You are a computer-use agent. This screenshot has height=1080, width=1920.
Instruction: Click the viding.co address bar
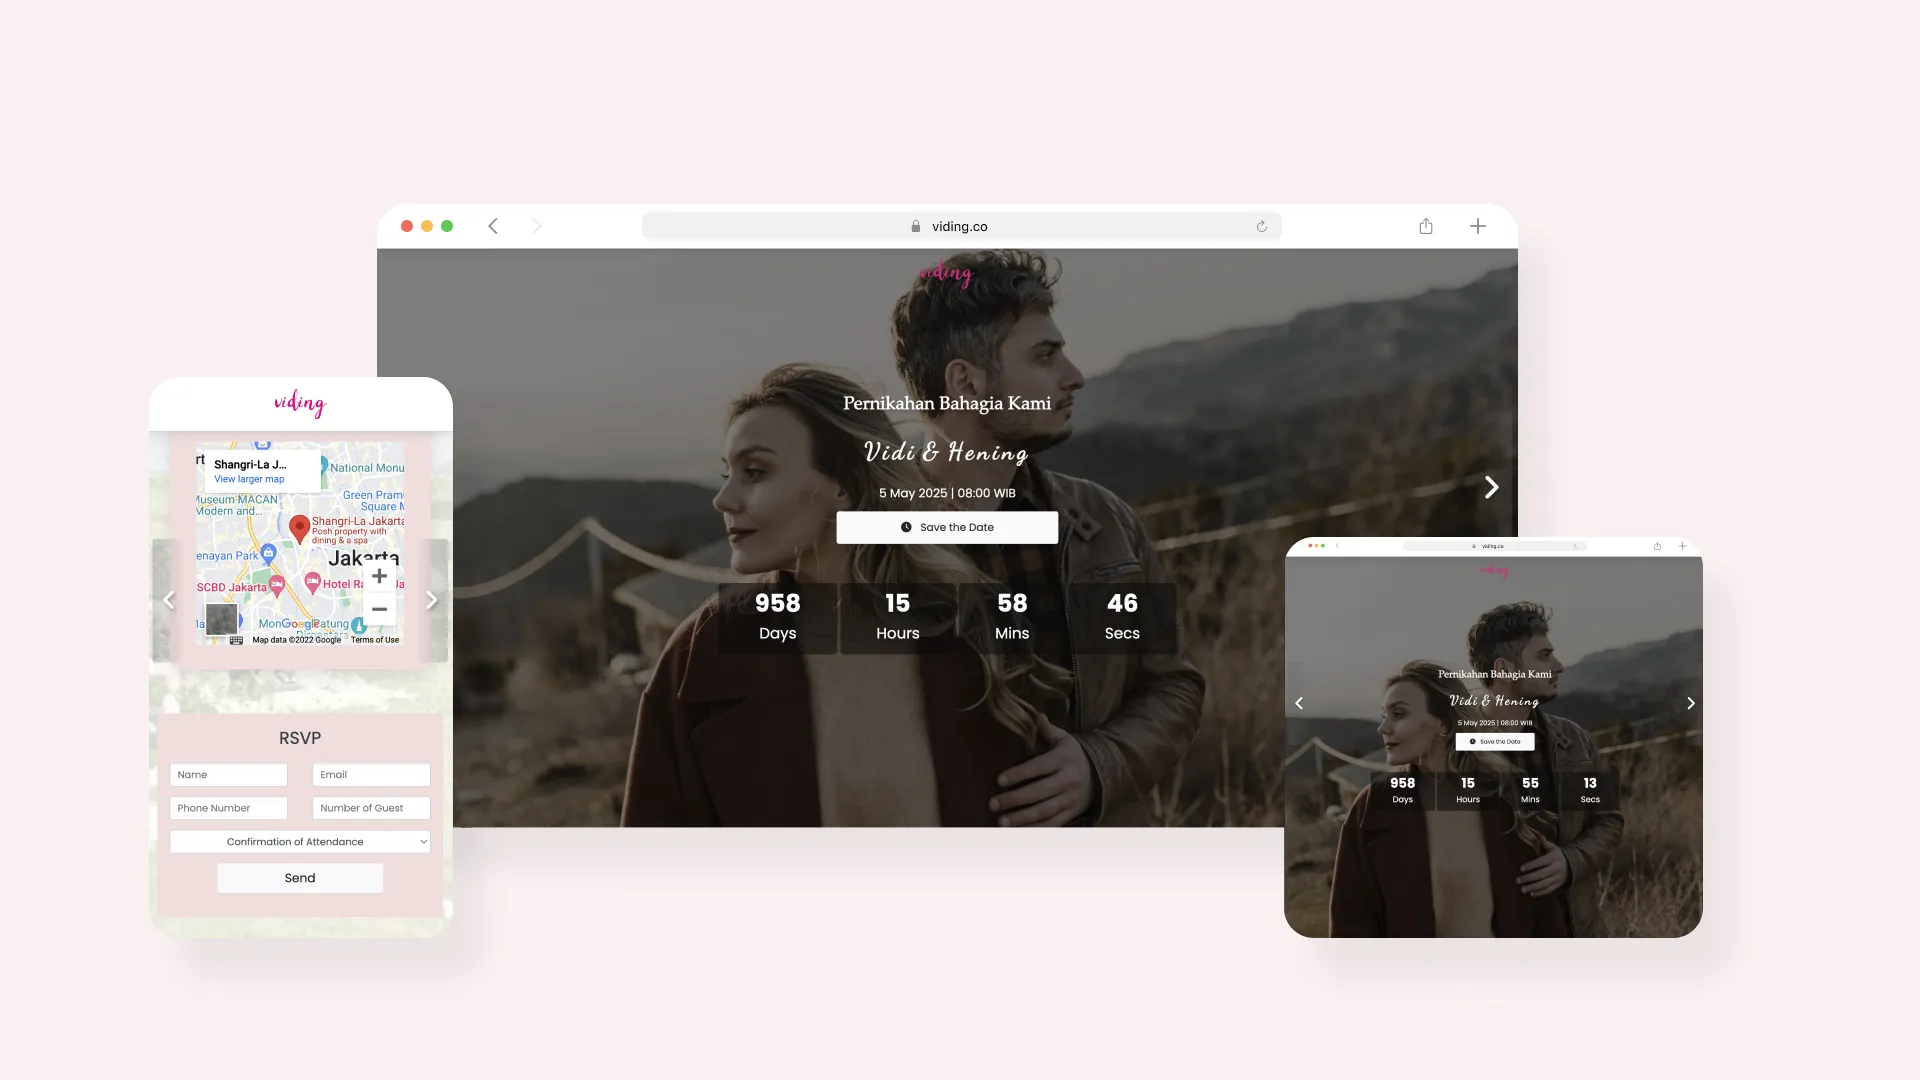tap(960, 226)
